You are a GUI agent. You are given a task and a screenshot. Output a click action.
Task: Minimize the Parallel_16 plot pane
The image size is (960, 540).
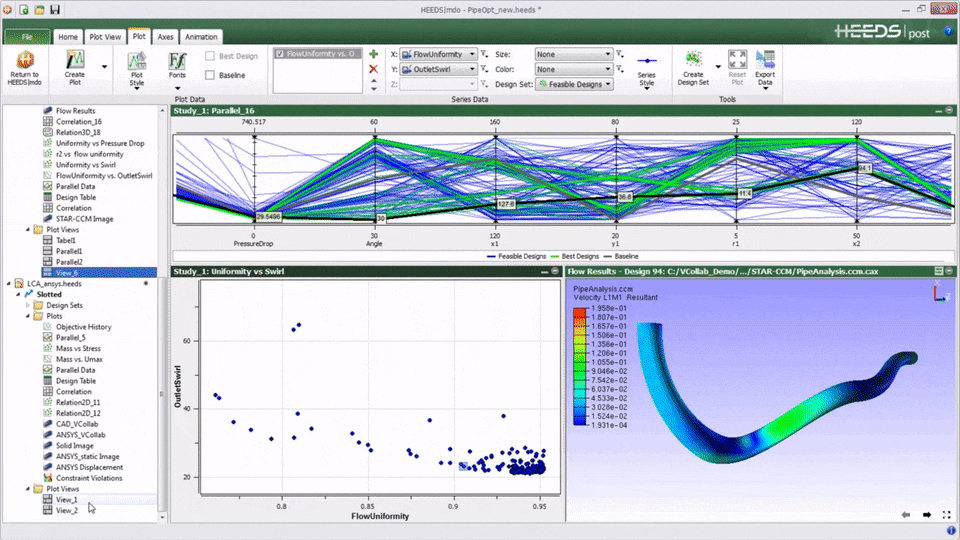pos(939,111)
